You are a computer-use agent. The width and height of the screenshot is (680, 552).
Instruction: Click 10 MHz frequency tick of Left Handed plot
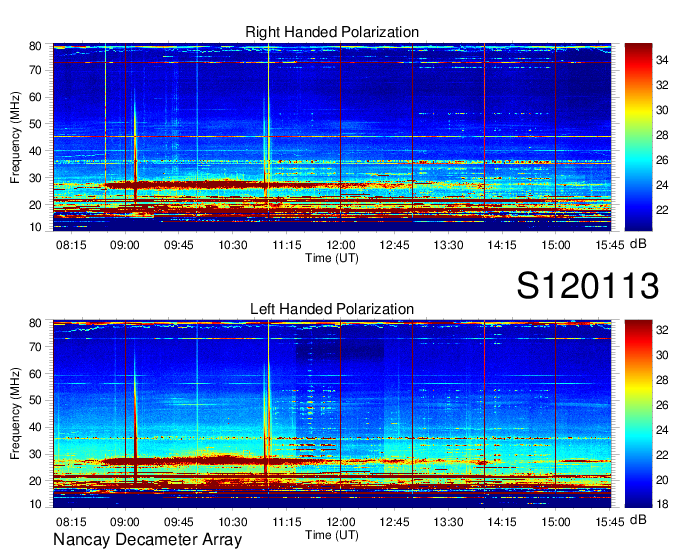tap(35, 504)
